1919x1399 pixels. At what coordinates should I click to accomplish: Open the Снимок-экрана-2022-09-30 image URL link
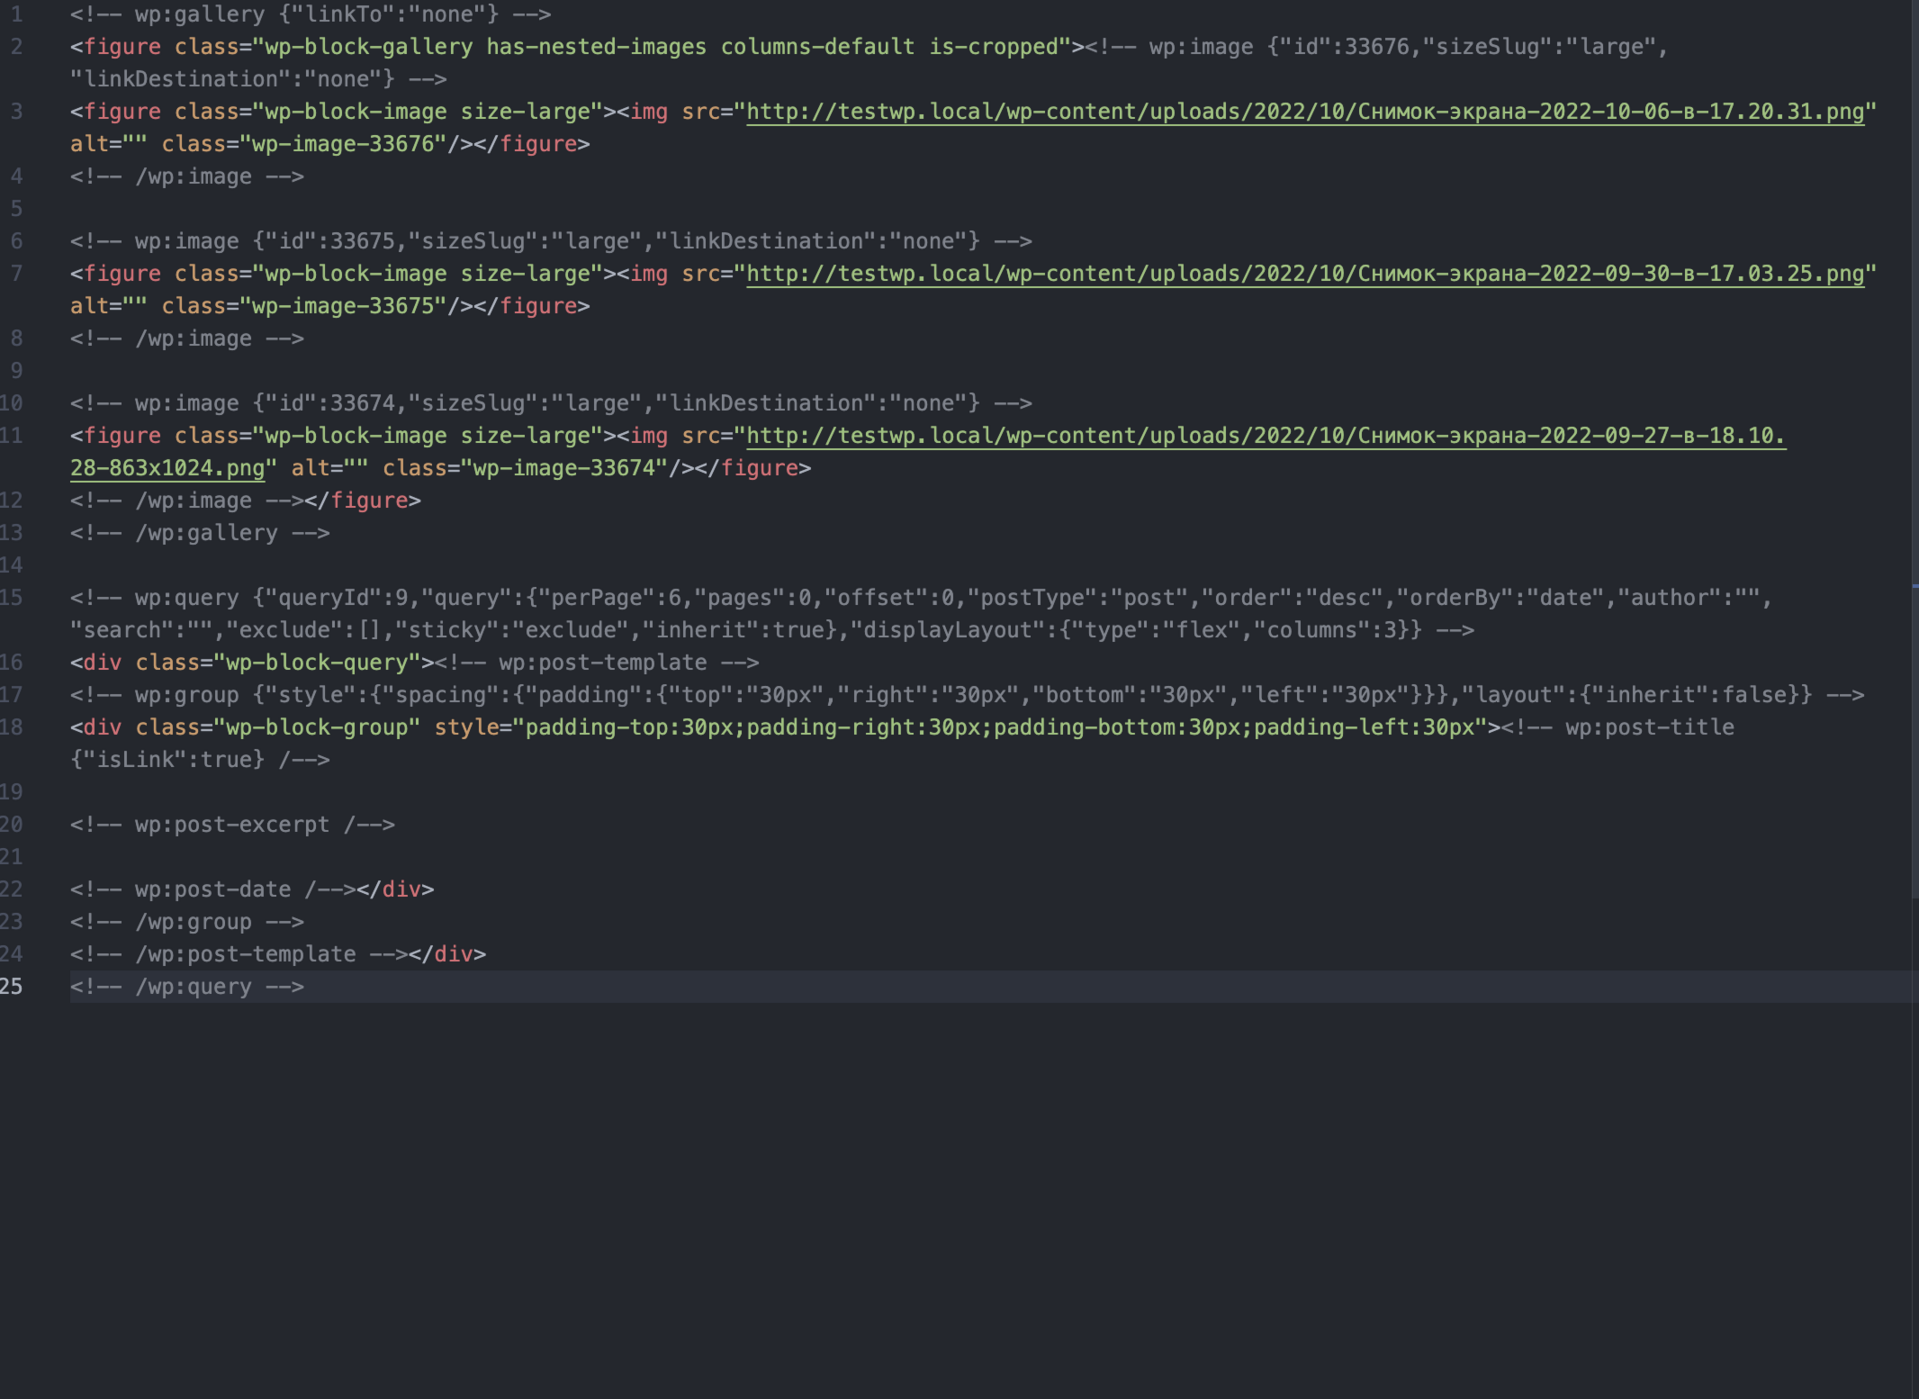tap(1305, 274)
